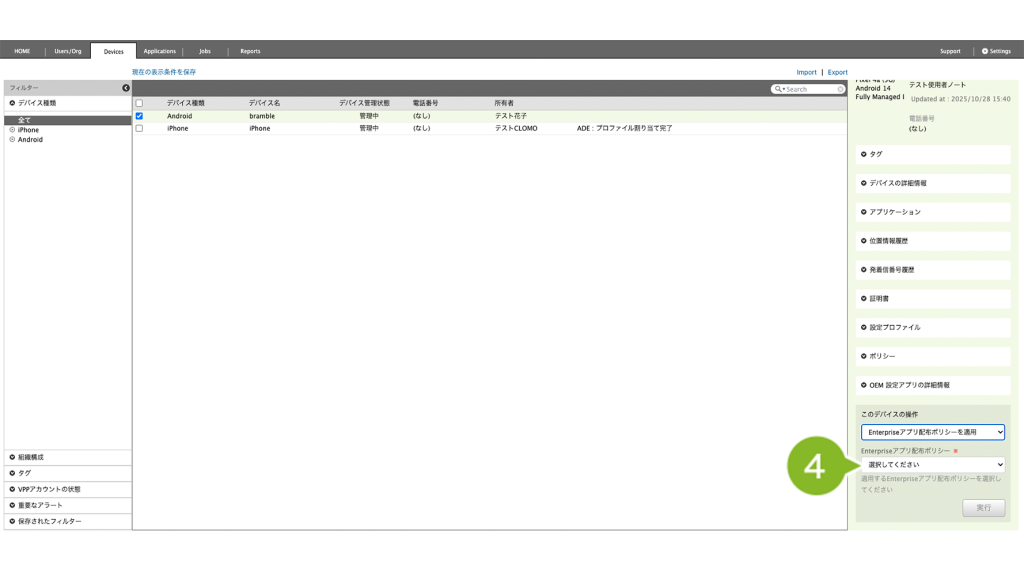
Task: Check the iPhone device row checkbox
Action: tap(139, 128)
